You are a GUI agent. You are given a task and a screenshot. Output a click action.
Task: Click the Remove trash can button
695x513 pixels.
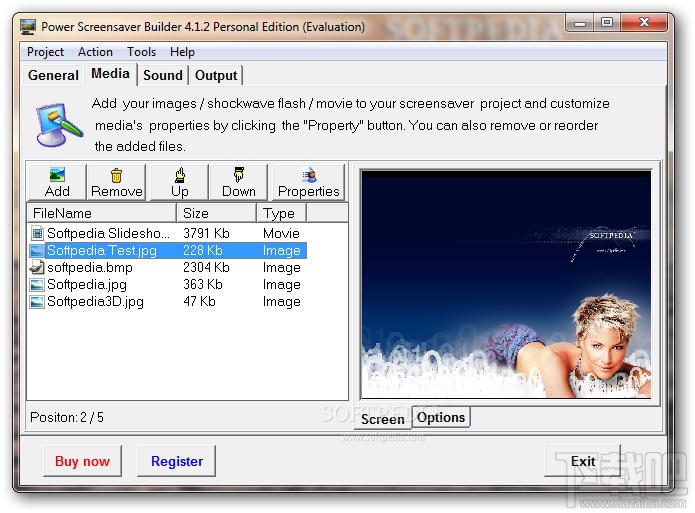[117, 182]
